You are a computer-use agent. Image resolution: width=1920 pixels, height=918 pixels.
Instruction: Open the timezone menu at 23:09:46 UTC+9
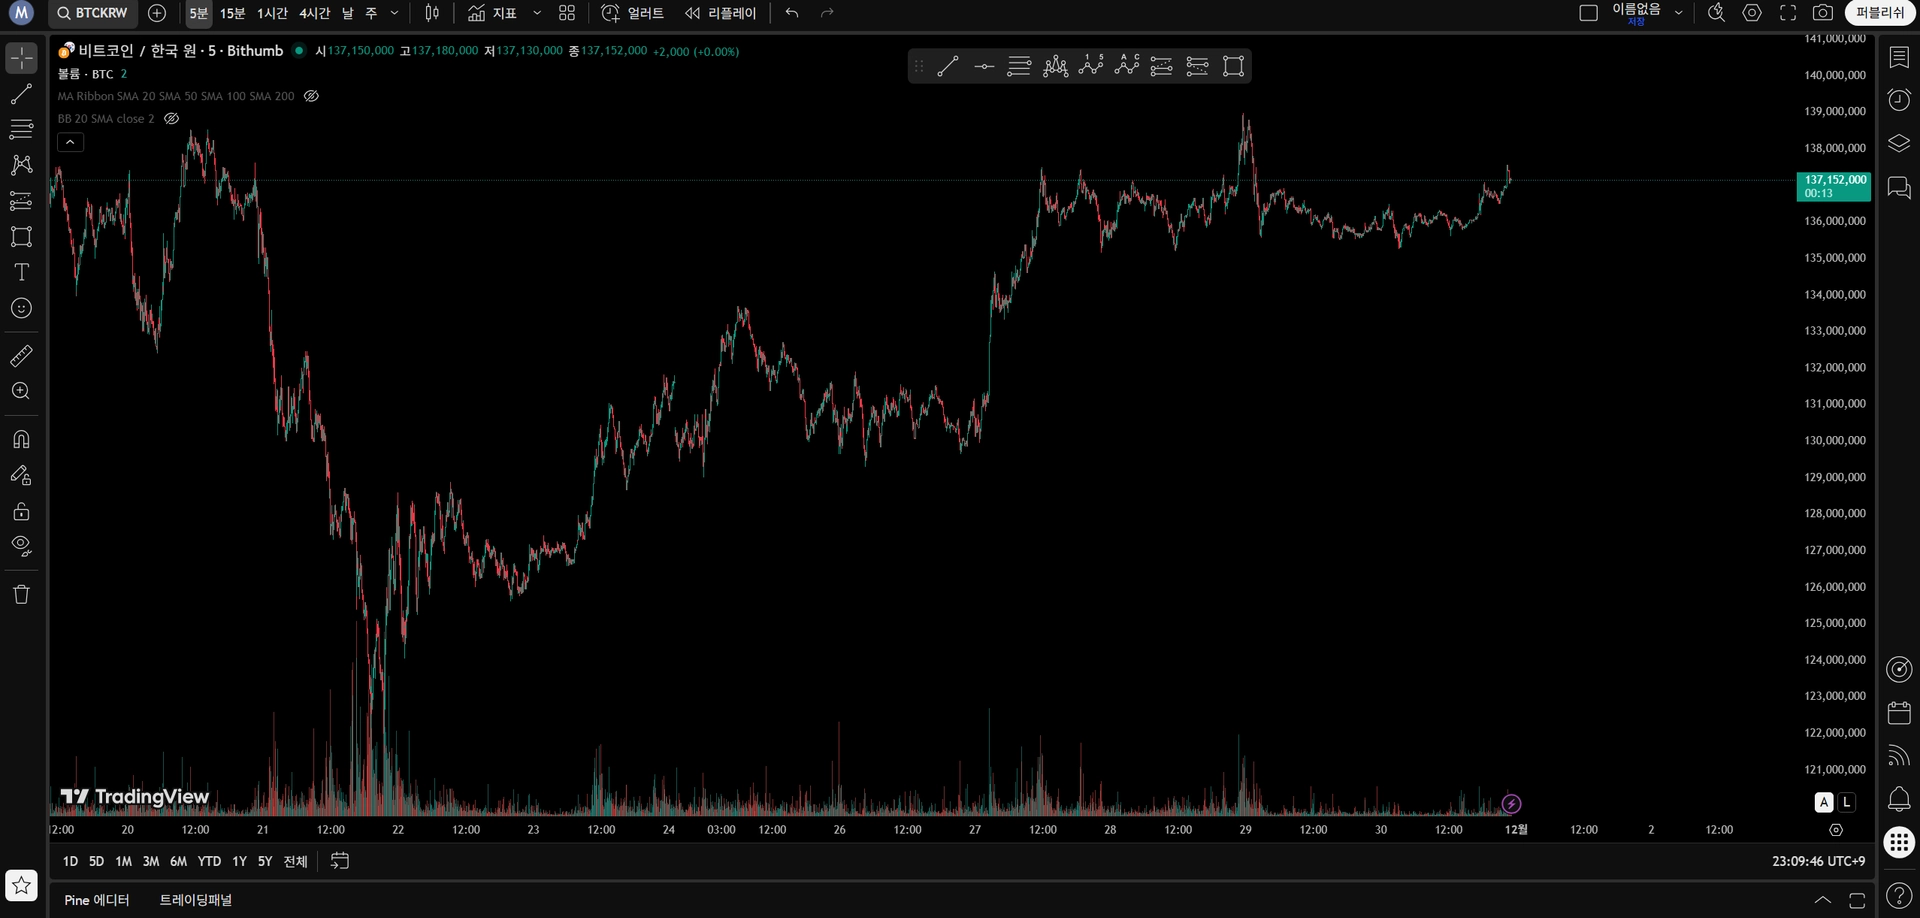point(1818,861)
